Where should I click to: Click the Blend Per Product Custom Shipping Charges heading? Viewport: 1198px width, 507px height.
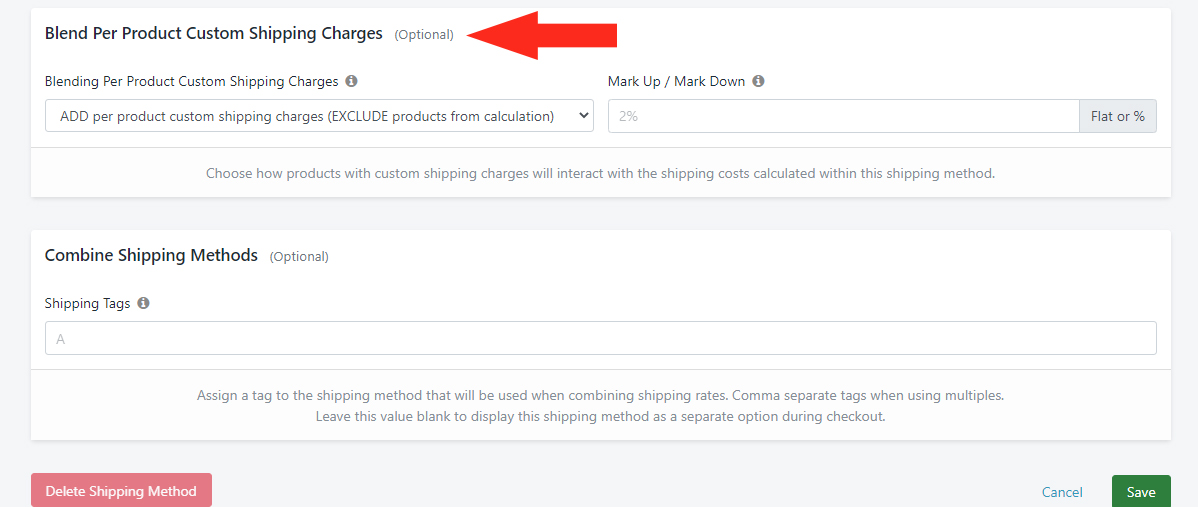pos(214,34)
